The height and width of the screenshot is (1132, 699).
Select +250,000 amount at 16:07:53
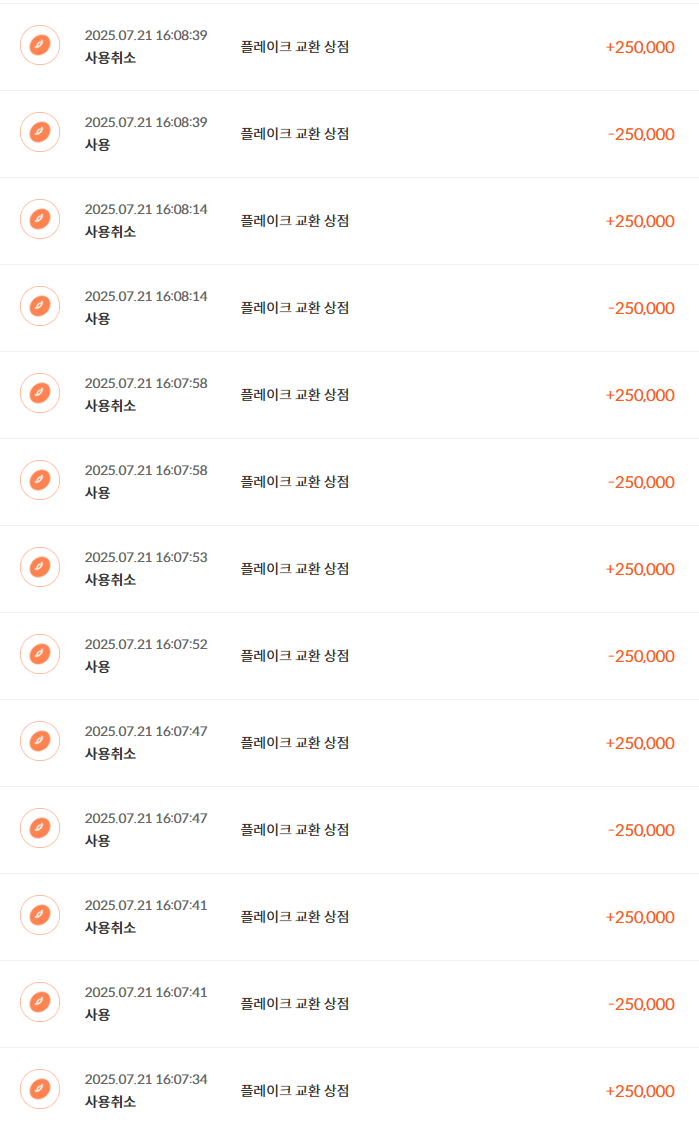pyautogui.click(x=640, y=569)
